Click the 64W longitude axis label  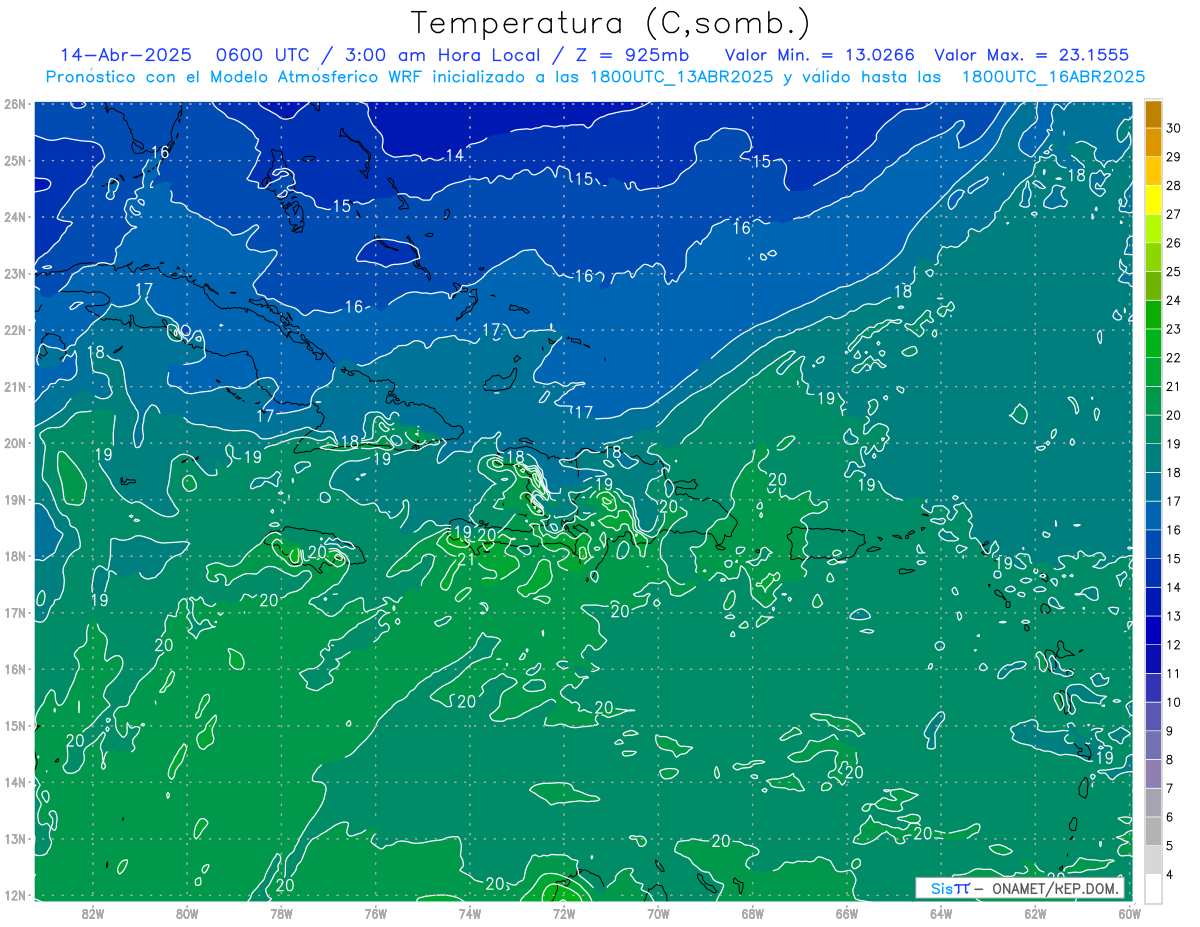[941, 913]
